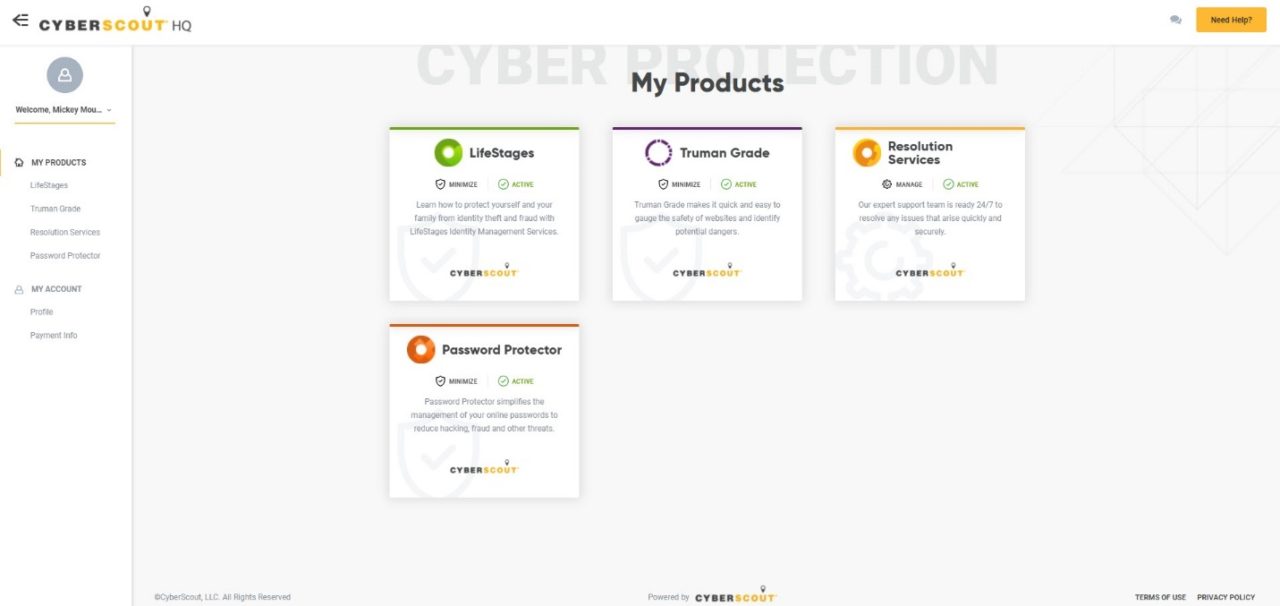Click the user avatar icon above Welcome message
1280x606 pixels.
click(x=64, y=74)
